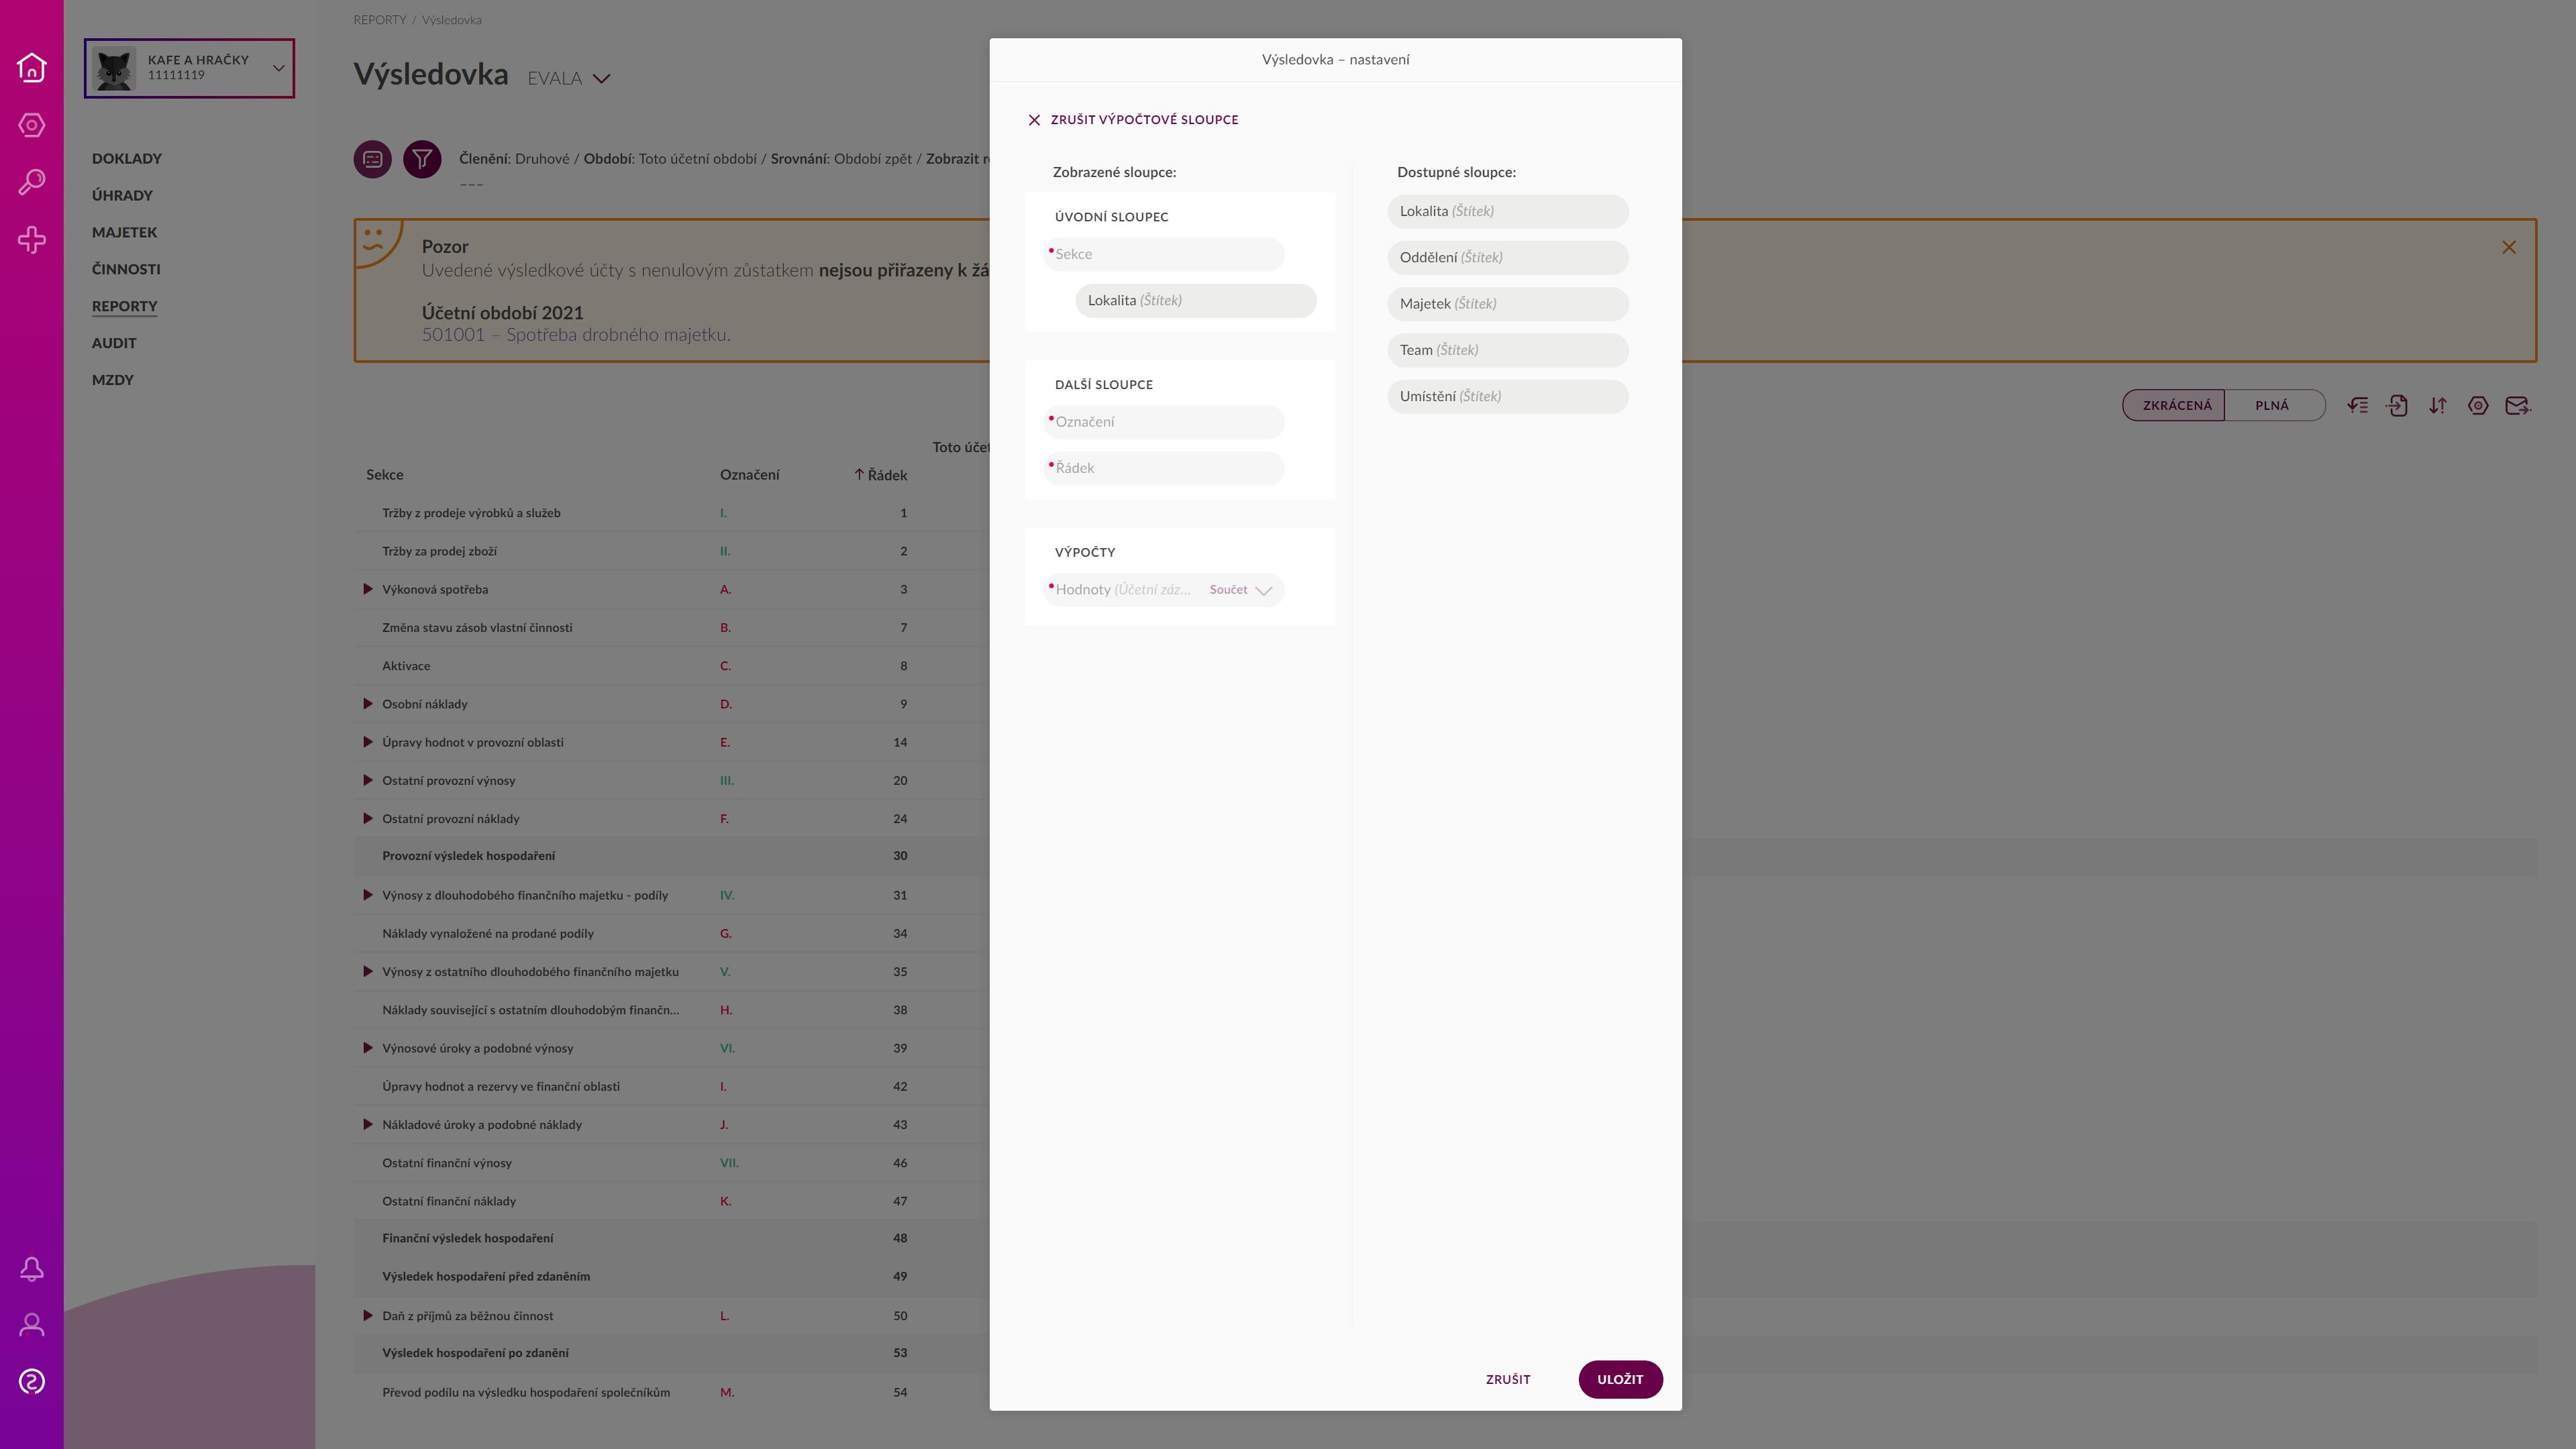
Task: Click REPORTY breadcrumb link
Action: coord(379,20)
